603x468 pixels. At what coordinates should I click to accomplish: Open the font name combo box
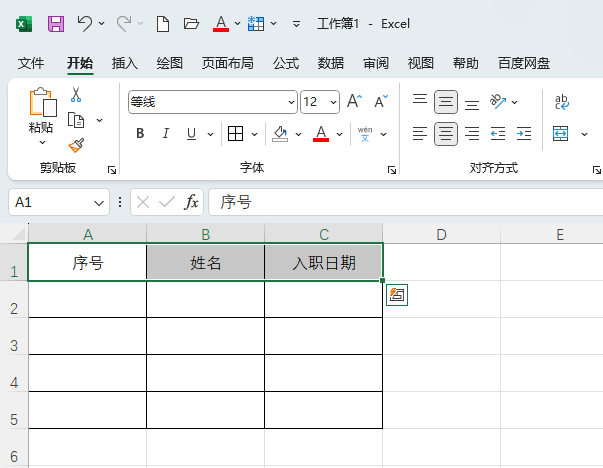click(x=213, y=102)
